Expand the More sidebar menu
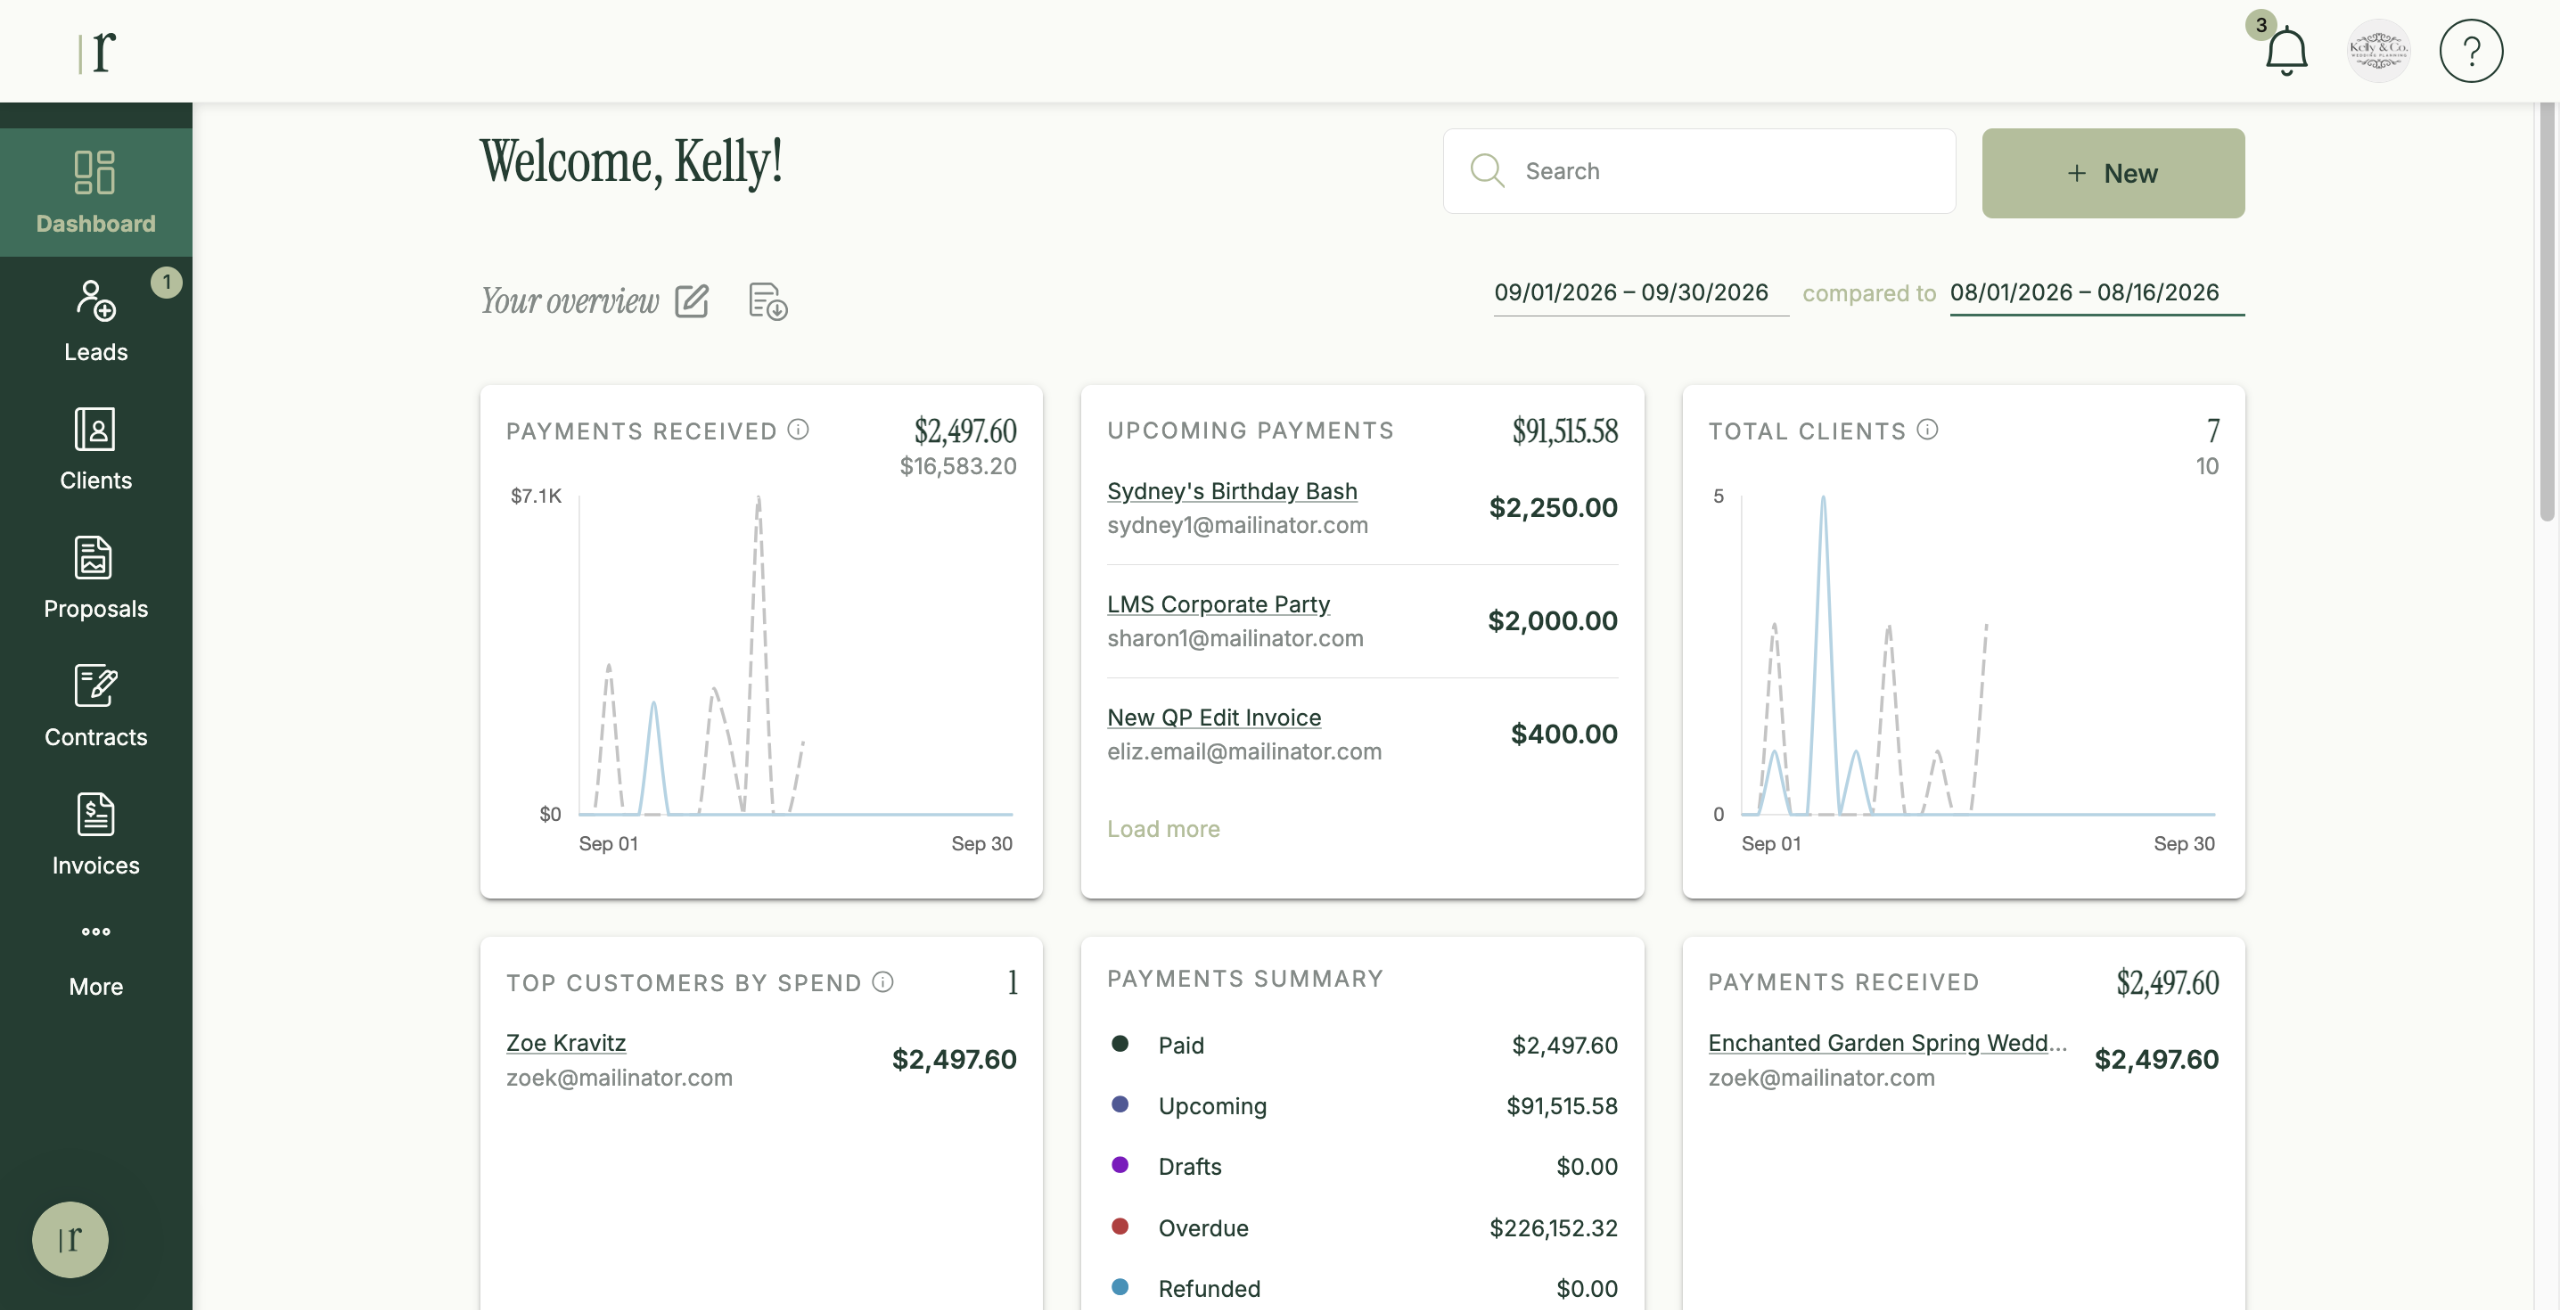 (96, 958)
